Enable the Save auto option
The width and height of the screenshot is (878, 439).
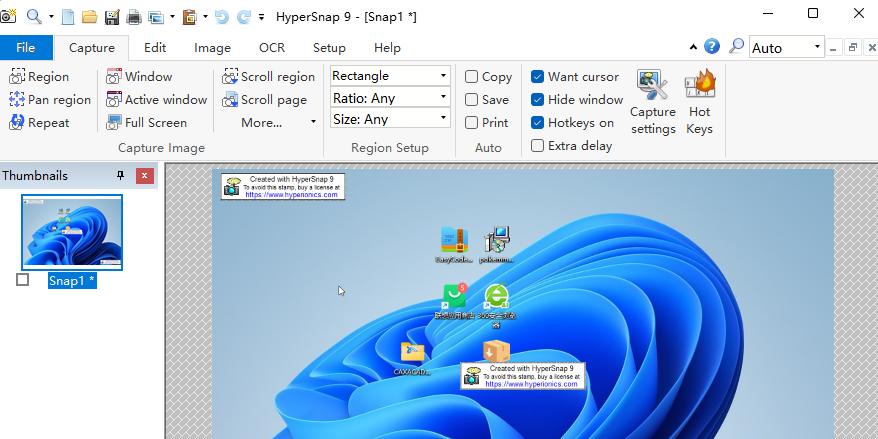(x=471, y=100)
